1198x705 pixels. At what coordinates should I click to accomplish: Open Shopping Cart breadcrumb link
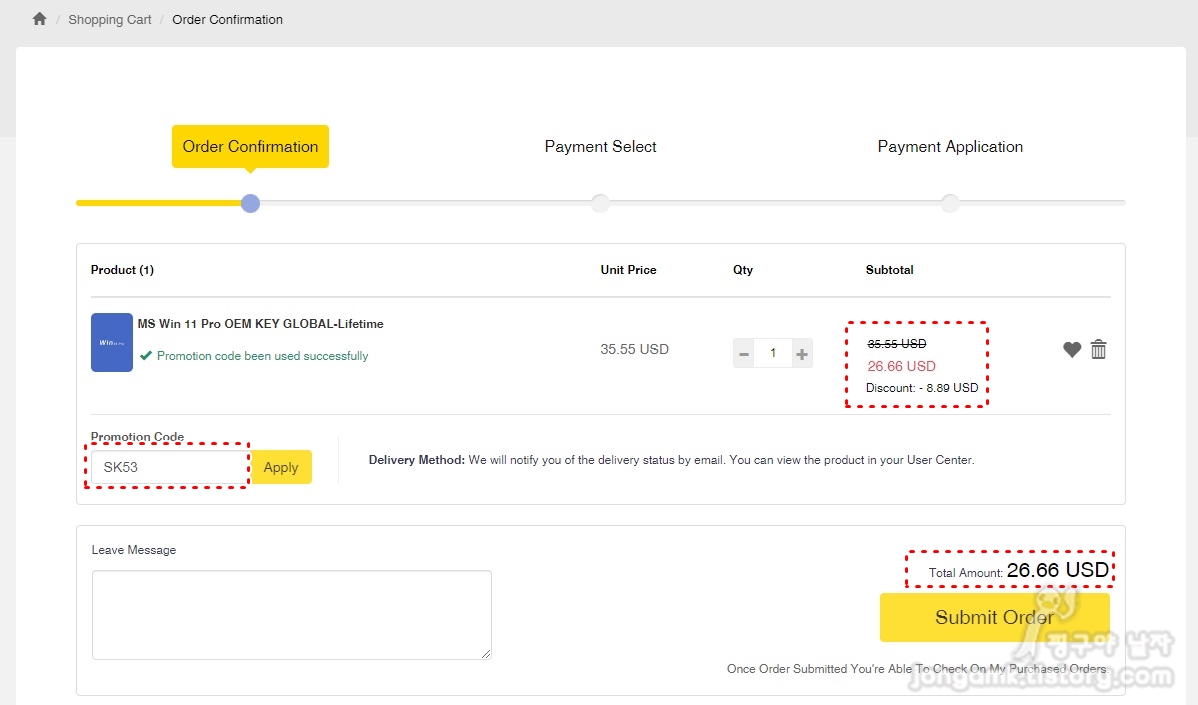[x=110, y=20]
